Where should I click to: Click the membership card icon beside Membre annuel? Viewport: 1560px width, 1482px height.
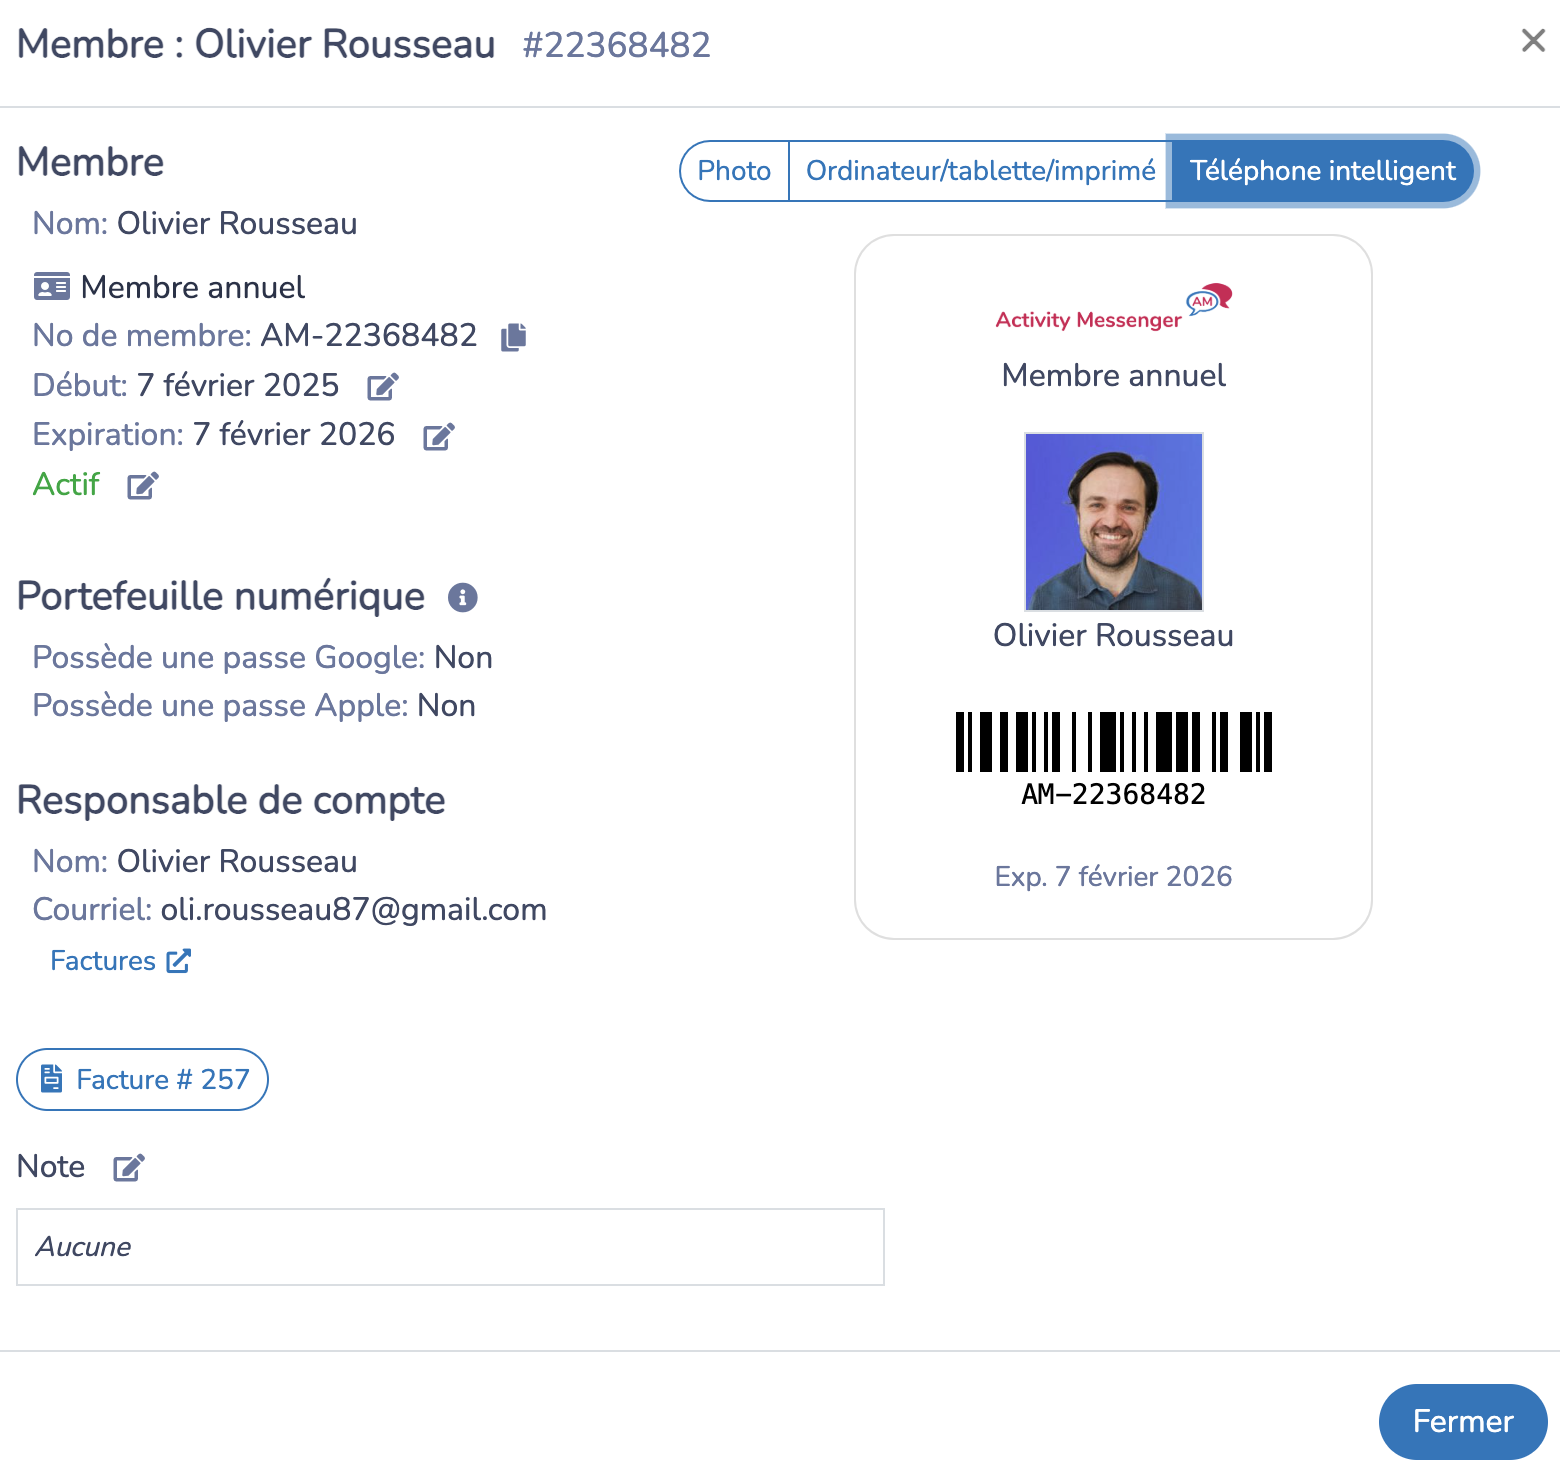point(52,287)
